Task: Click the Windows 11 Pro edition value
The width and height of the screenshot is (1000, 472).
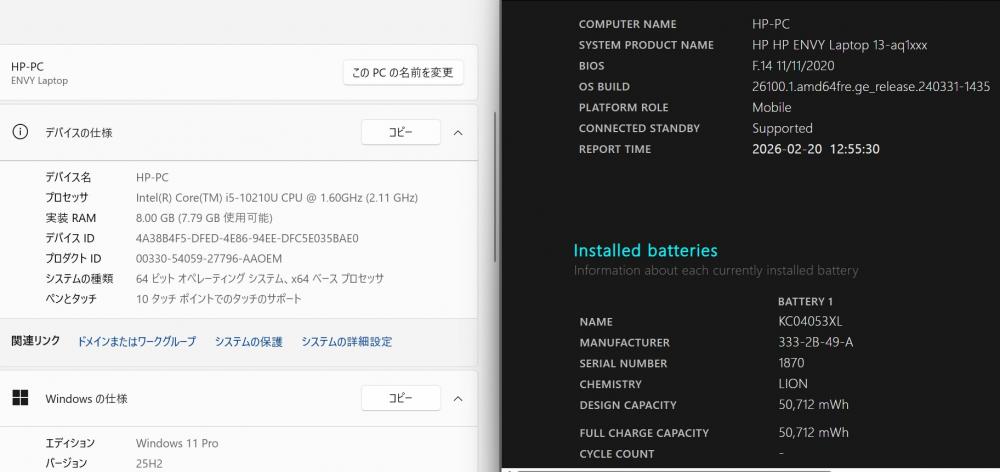Action: tap(177, 443)
